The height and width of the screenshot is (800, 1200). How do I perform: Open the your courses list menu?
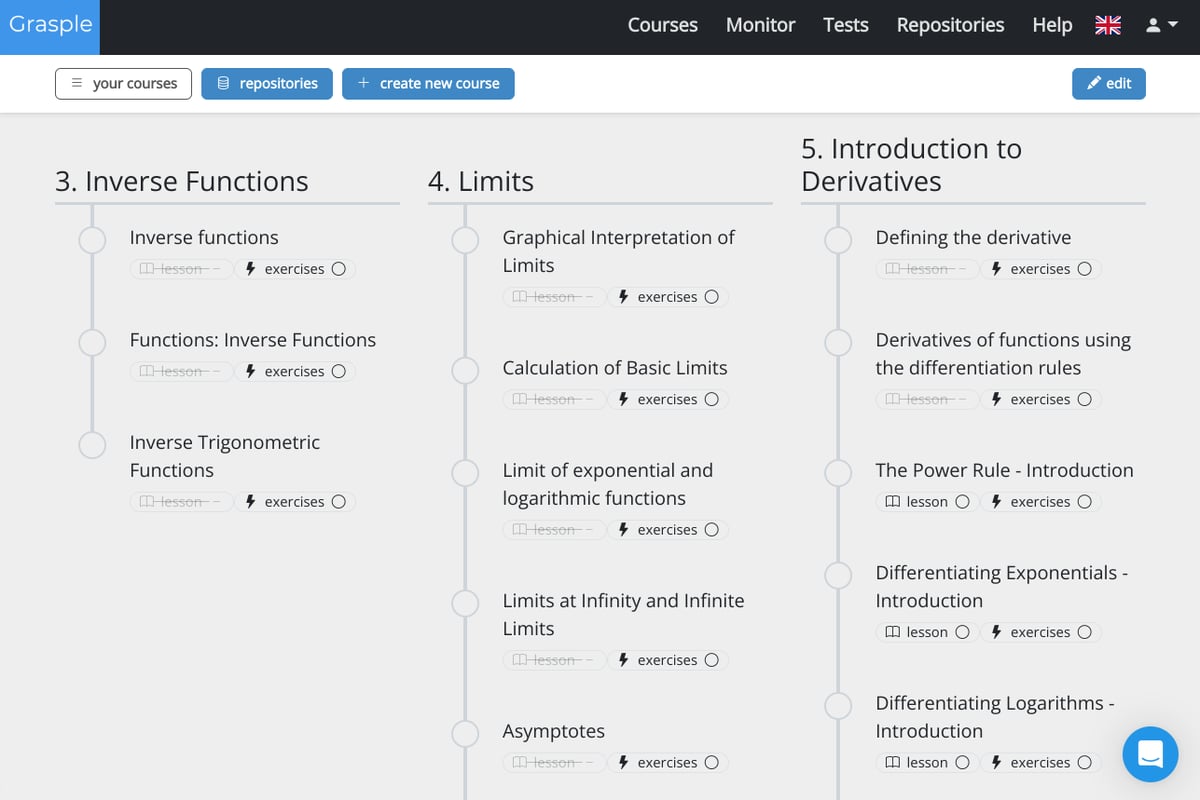pyautogui.click(x=123, y=84)
